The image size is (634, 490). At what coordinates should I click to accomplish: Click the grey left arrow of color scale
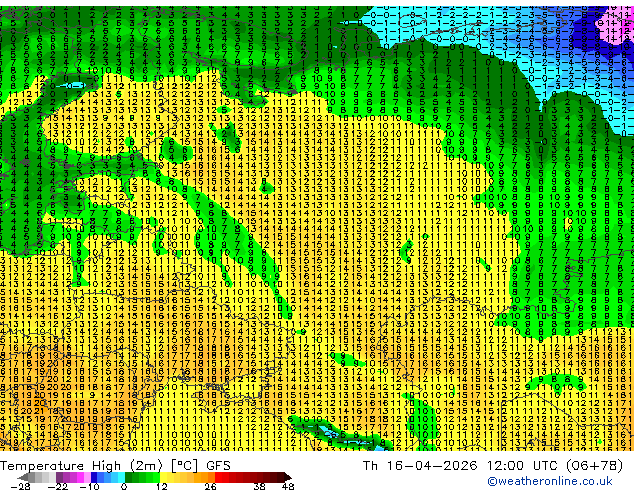pos(23,477)
